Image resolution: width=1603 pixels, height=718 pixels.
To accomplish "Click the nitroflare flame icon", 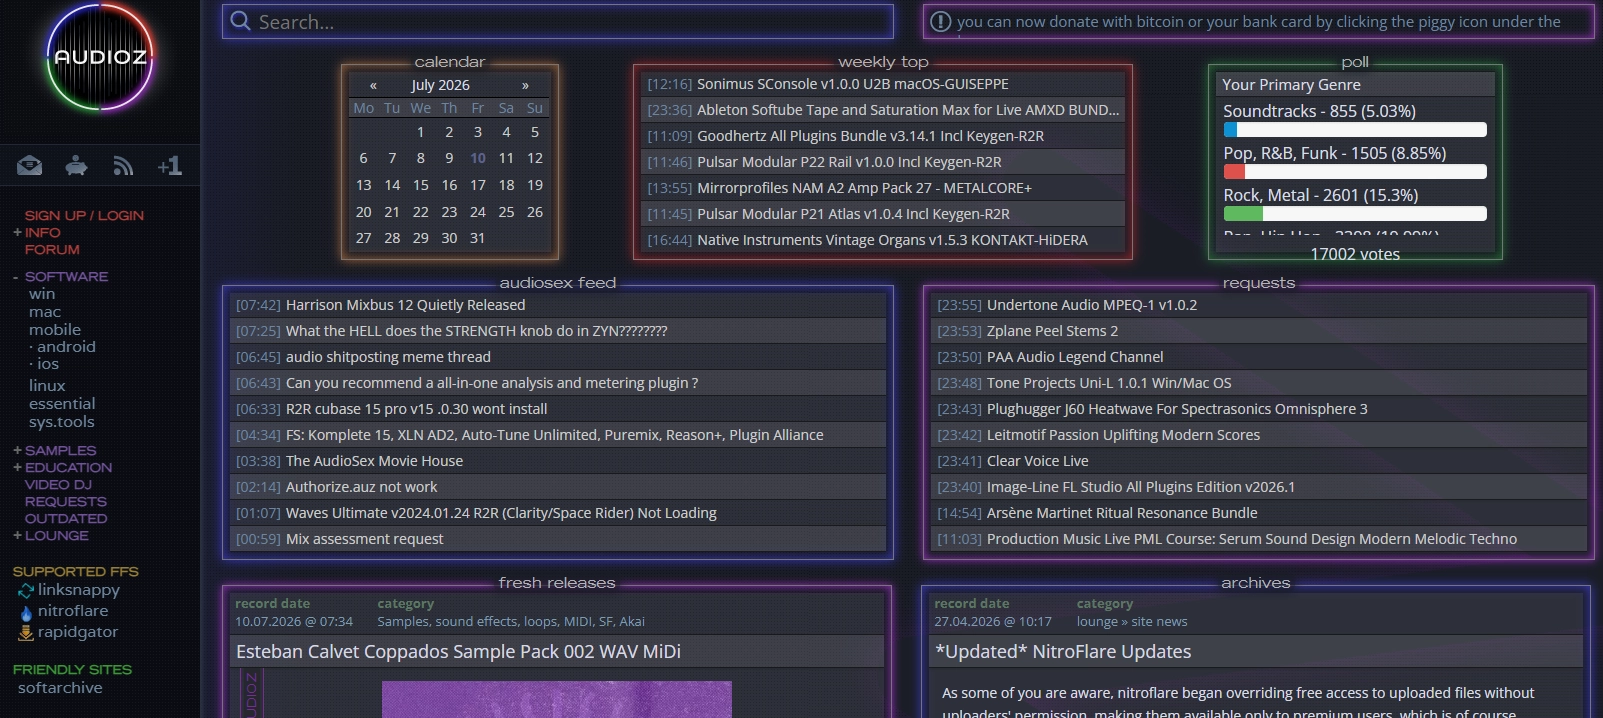I will pyautogui.click(x=26, y=611).
